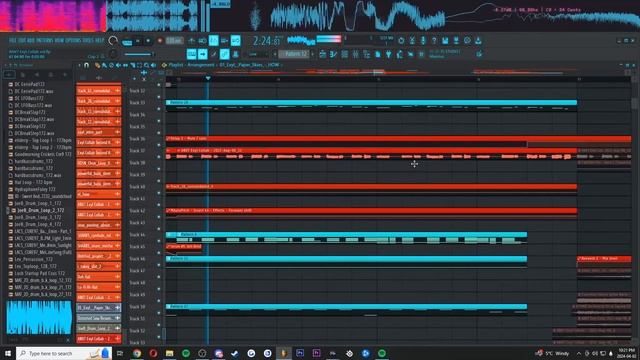Select Lush Startup Pad Csus 172
Screen dimensions: 640x360
(x=40, y=273)
